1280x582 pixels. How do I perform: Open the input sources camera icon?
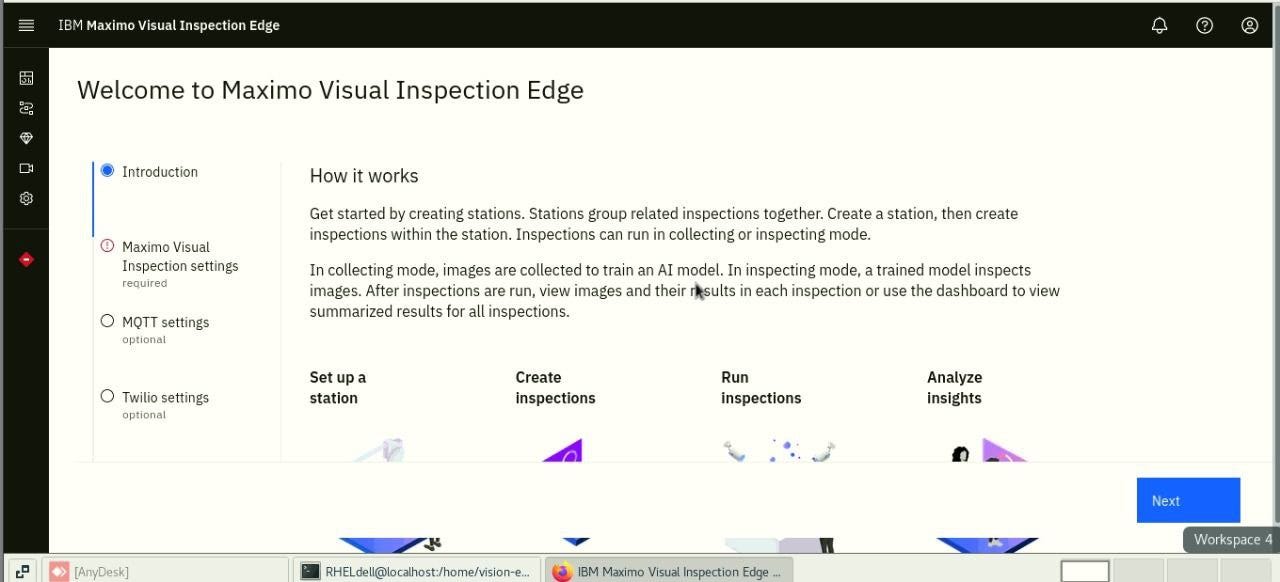pos(26,168)
